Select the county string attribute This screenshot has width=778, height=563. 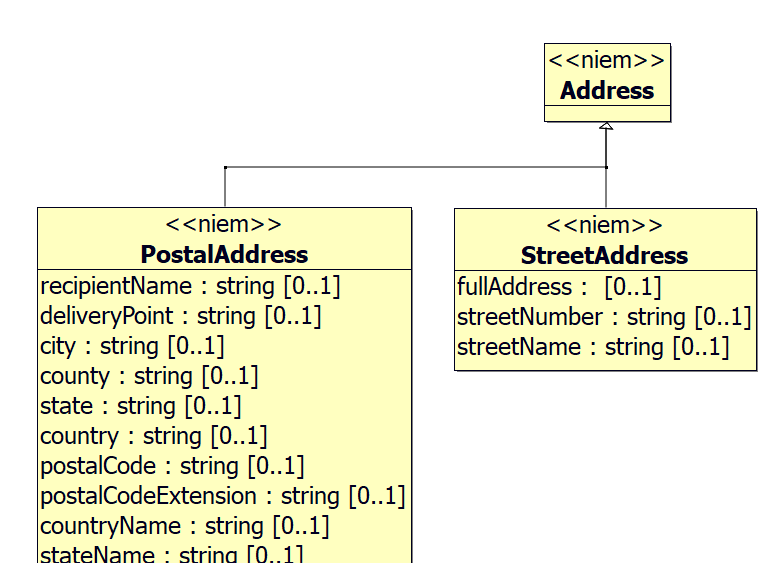coord(149,377)
